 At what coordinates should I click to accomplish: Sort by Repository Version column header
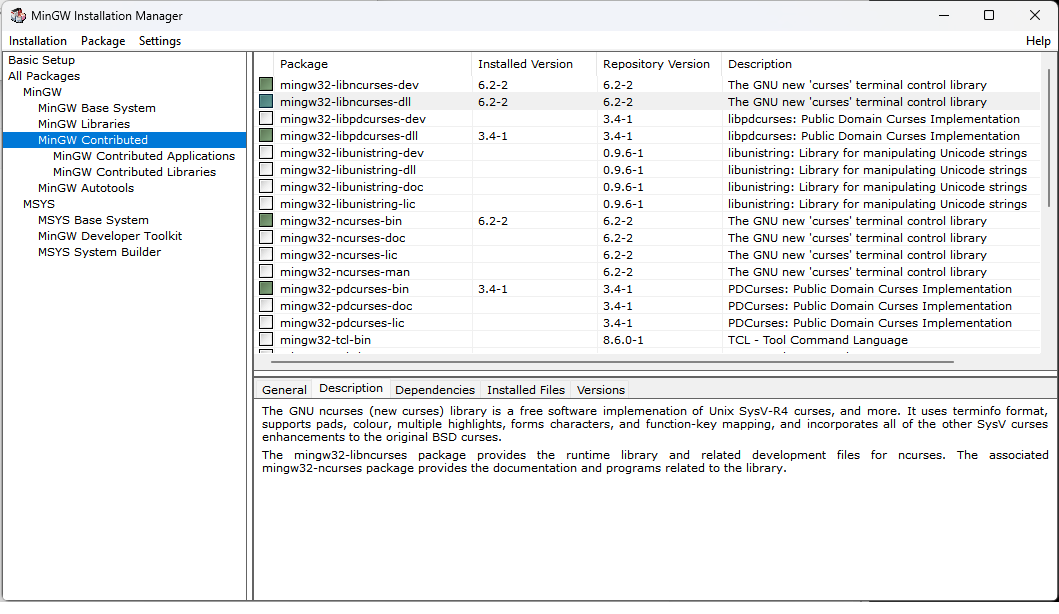(656, 64)
